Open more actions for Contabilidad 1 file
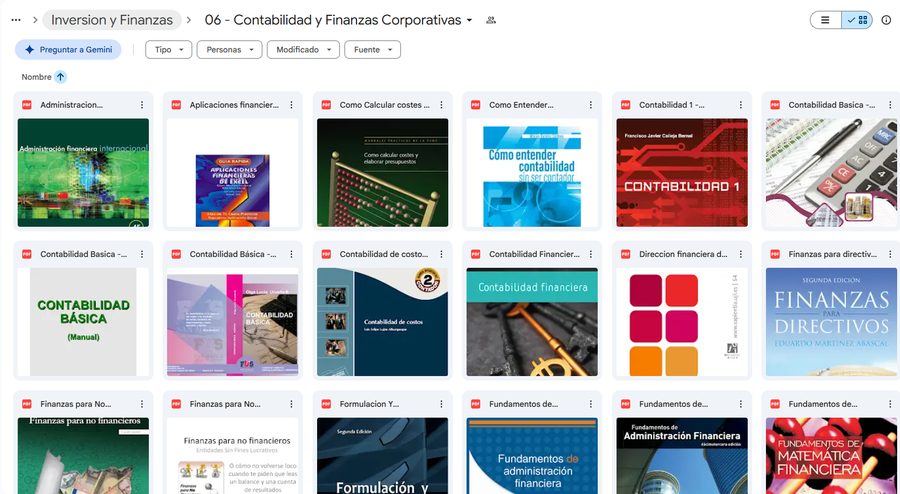900x494 pixels. 740,105
